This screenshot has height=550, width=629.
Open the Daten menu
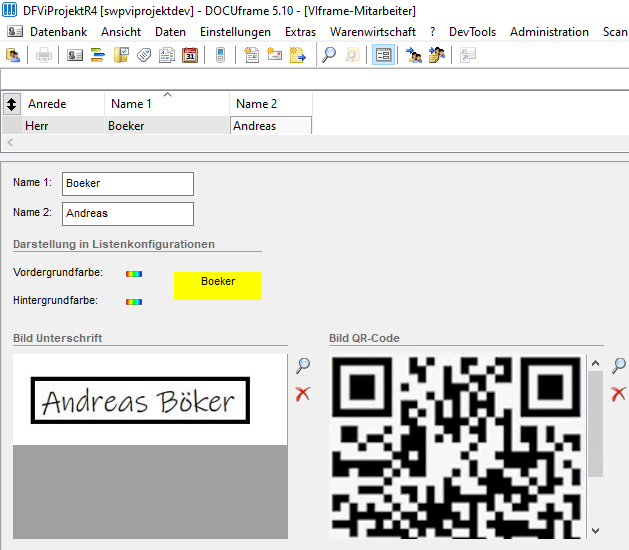click(170, 32)
